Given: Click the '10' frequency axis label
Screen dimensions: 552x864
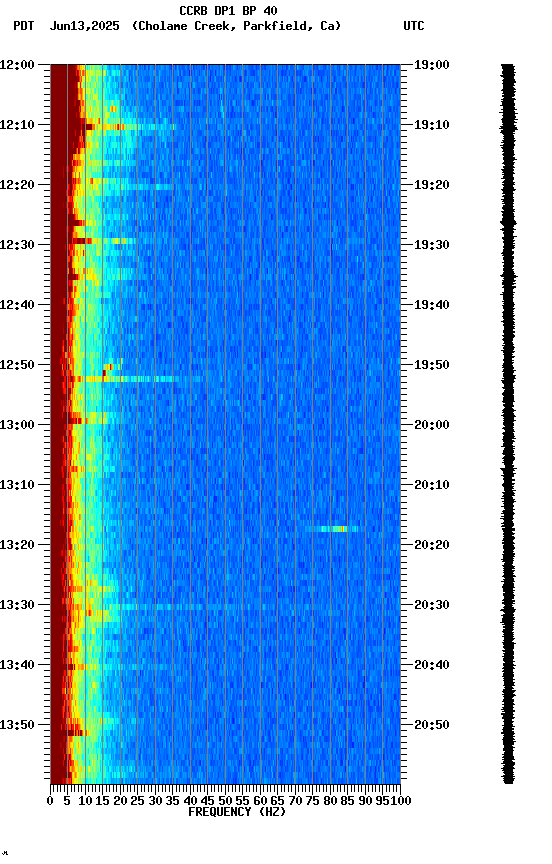Looking at the screenshot, I should coord(85,801).
